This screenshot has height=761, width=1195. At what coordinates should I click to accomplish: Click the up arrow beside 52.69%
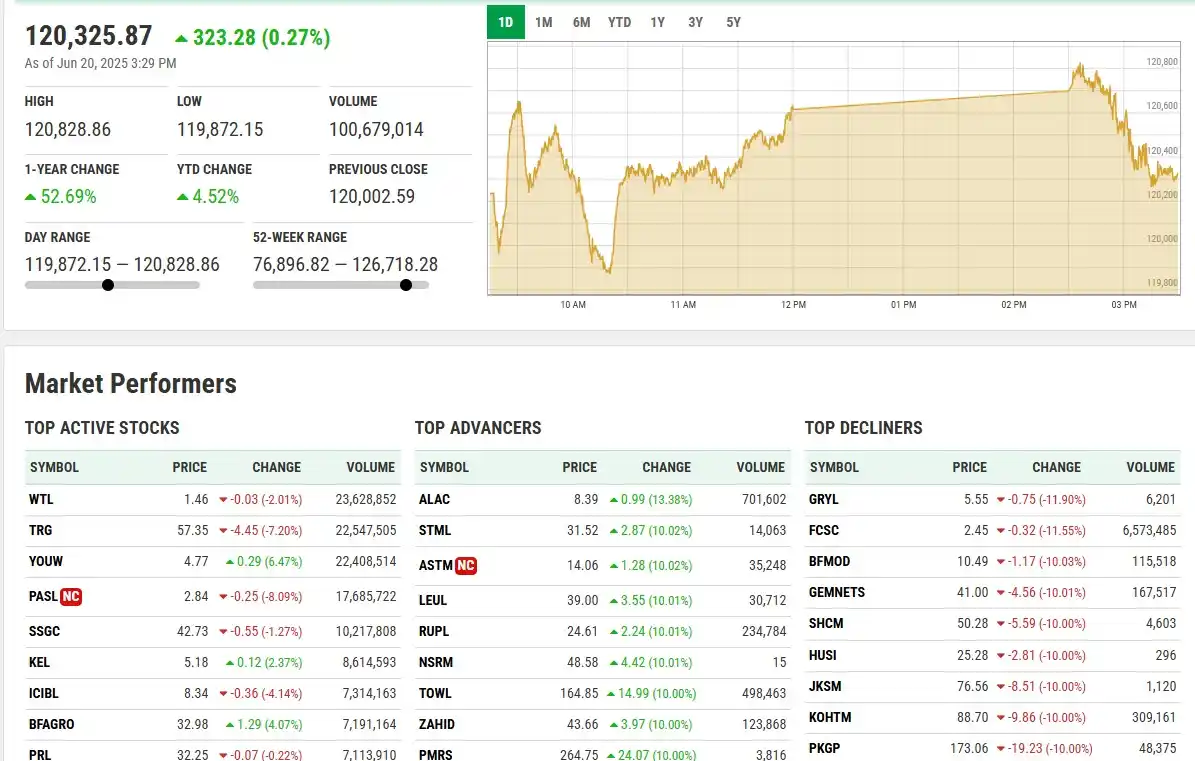pyautogui.click(x=30, y=197)
